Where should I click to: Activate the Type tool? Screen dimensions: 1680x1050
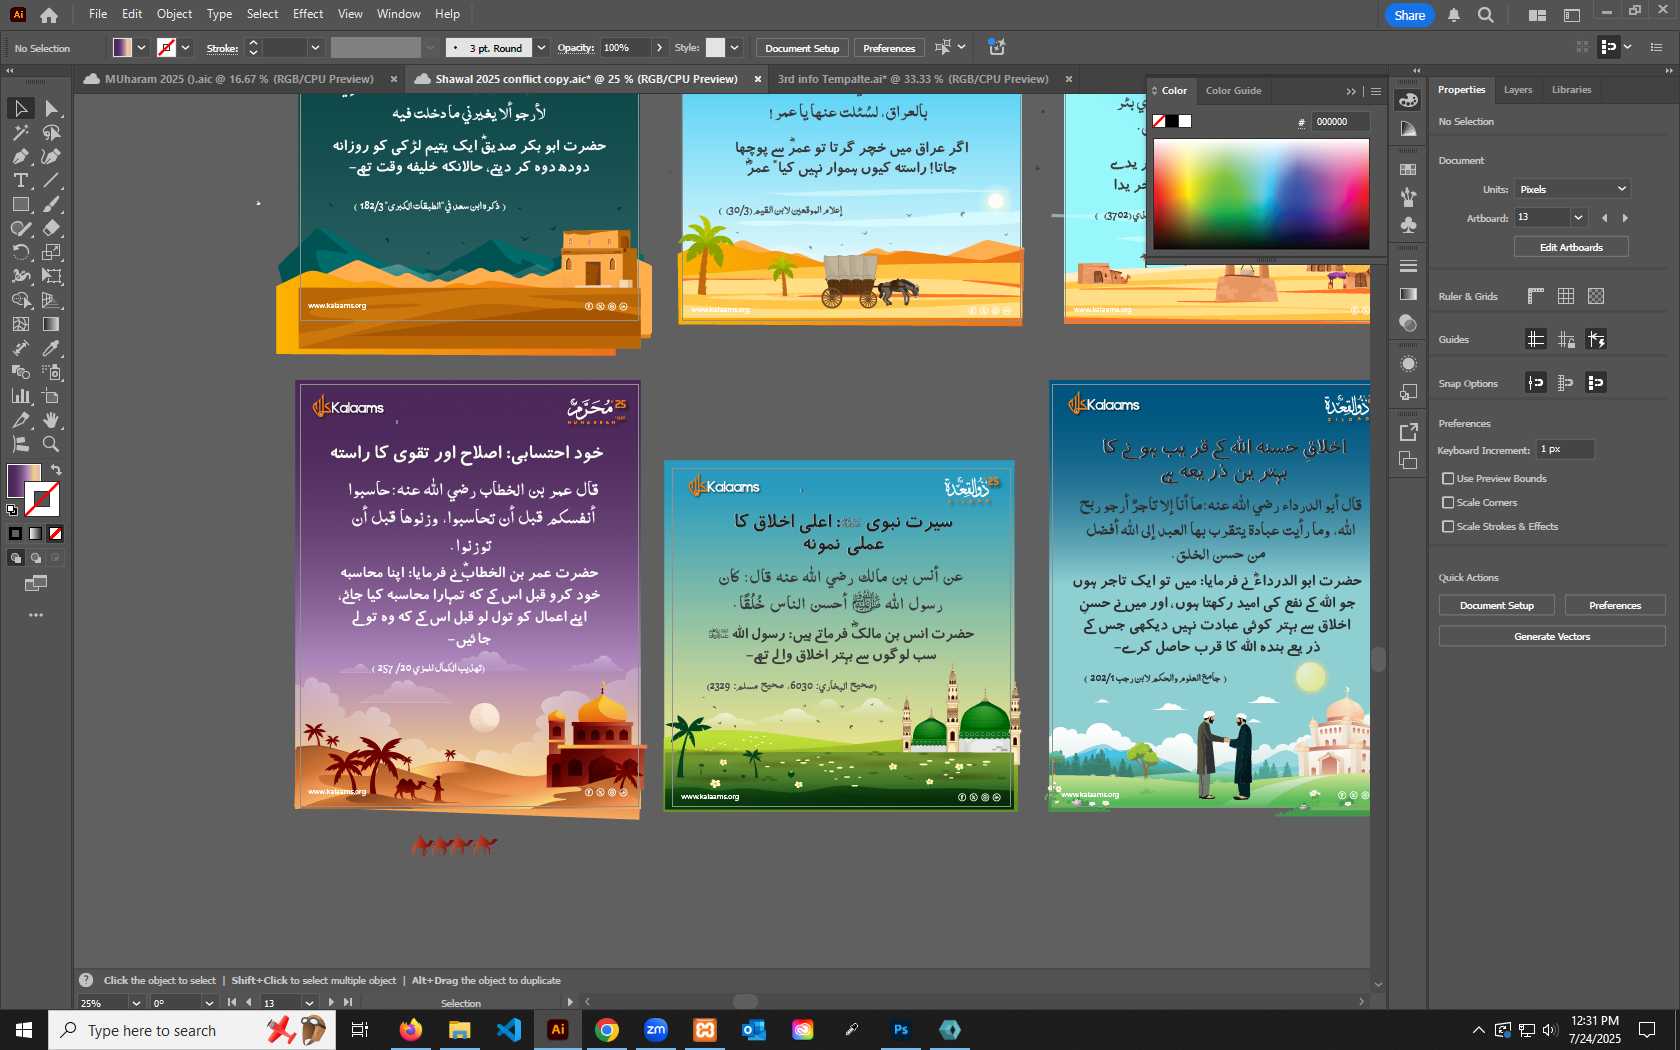21,180
